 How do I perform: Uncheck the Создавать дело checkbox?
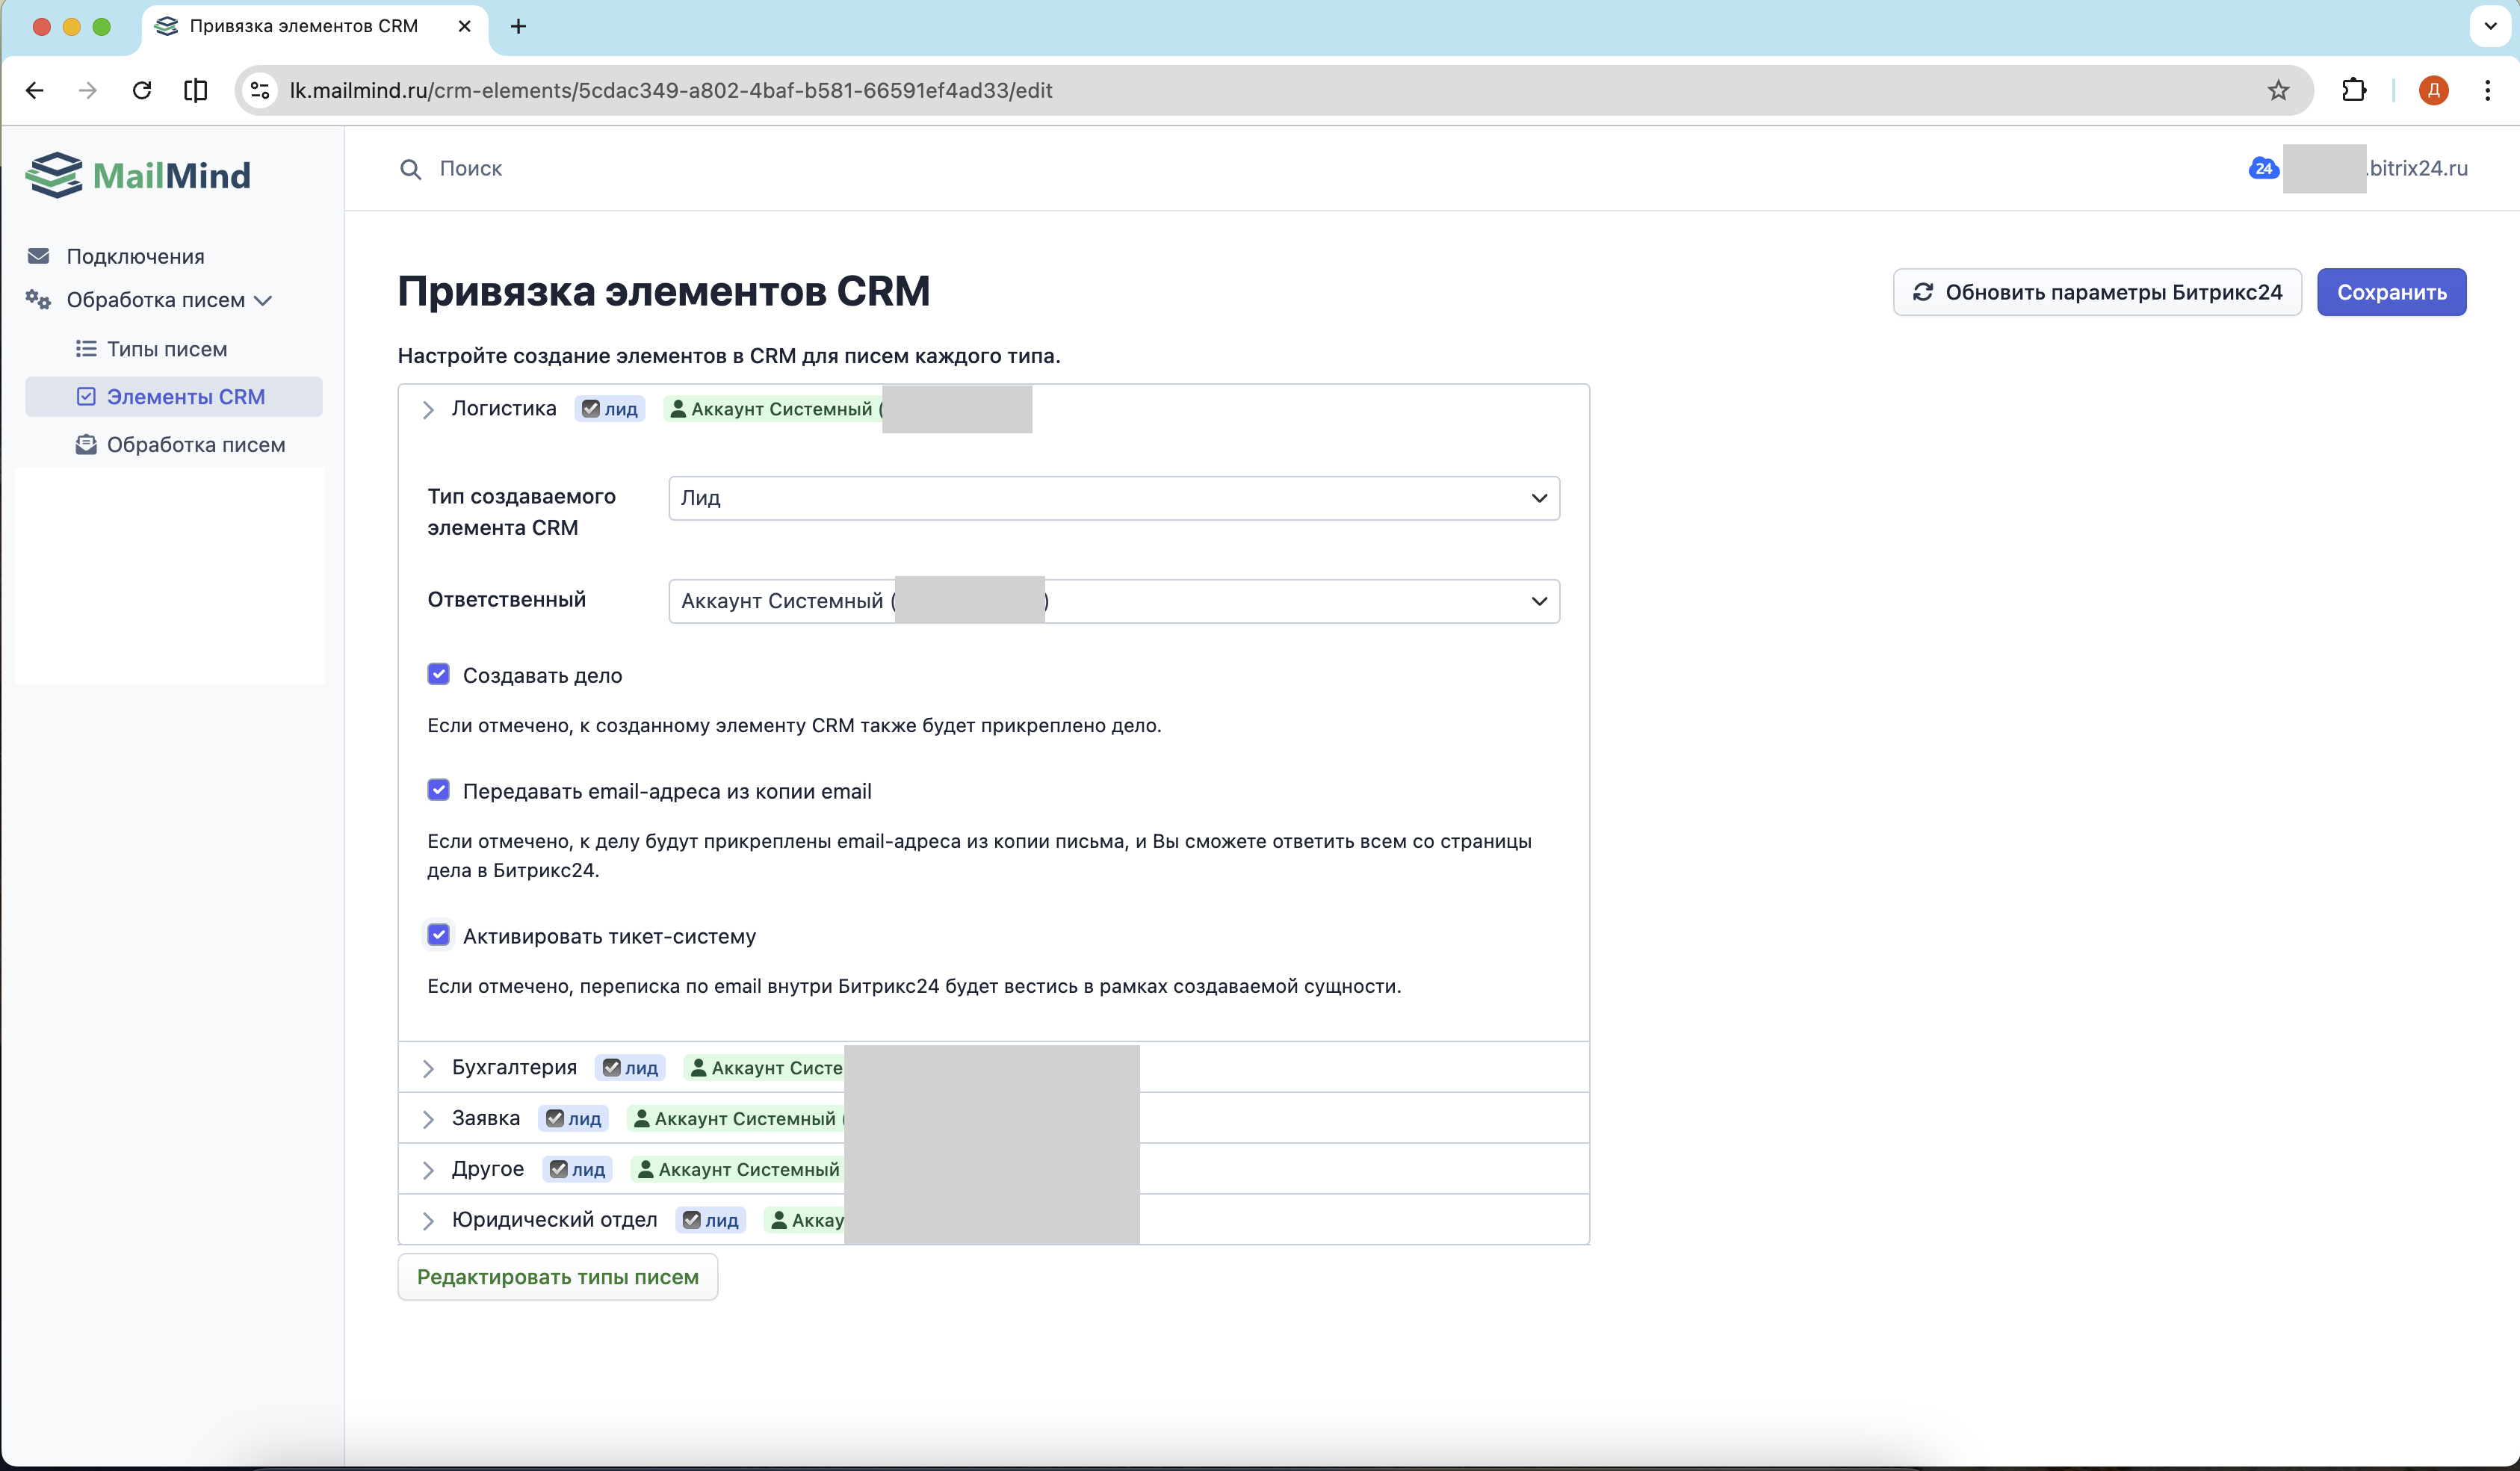[x=438, y=675]
